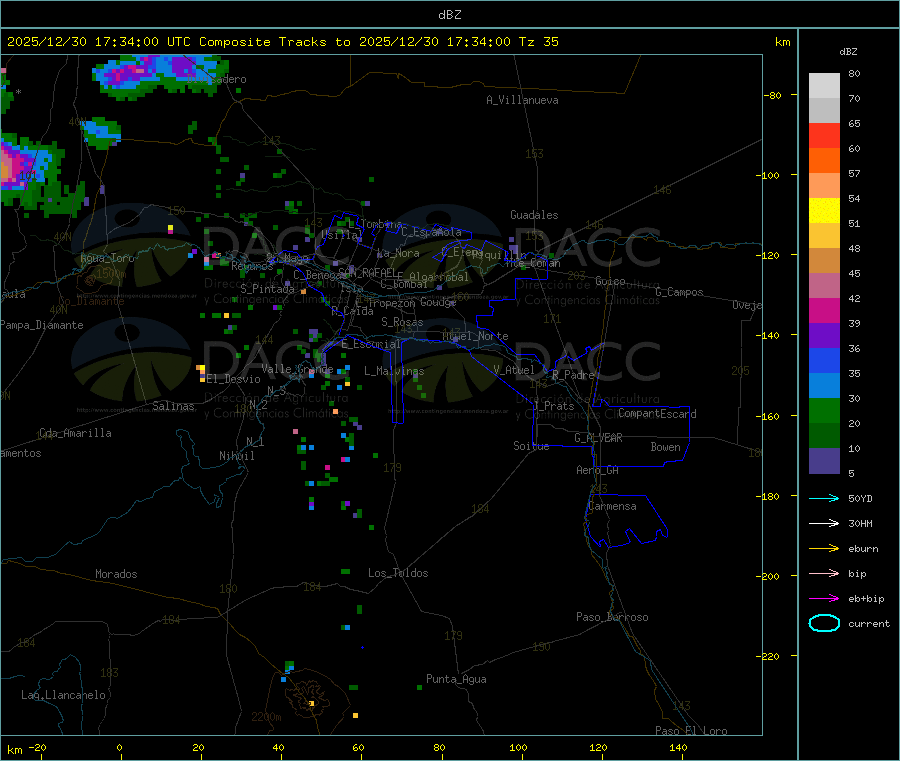This screenshot has height=761, width=900.
Task: Click the magenta eb+bip arrow icon
Action: [824, 598]
